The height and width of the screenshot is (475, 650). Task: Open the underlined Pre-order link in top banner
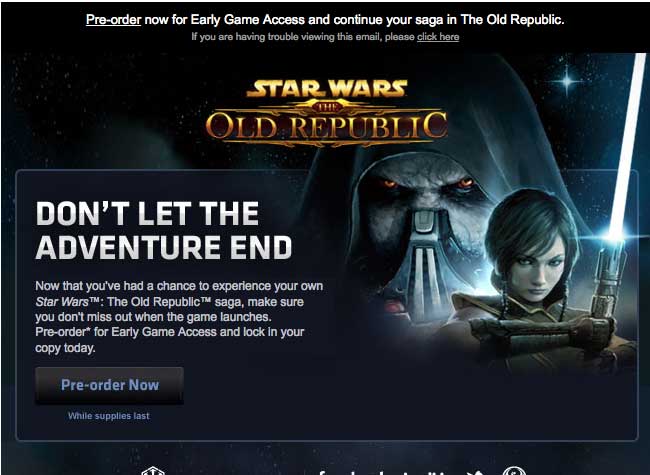click(x=114, y=19)
